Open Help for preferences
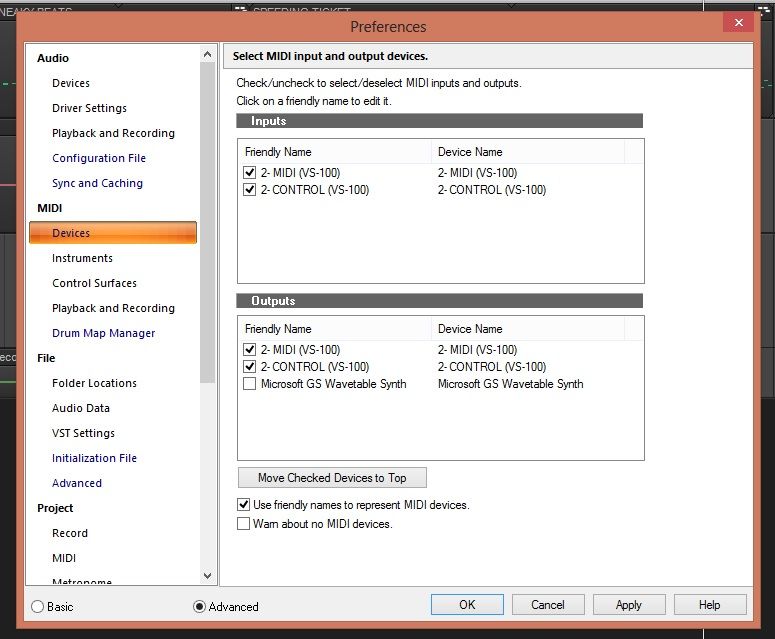The height and width of the screenshot is (639, 775). pos(709,605)
